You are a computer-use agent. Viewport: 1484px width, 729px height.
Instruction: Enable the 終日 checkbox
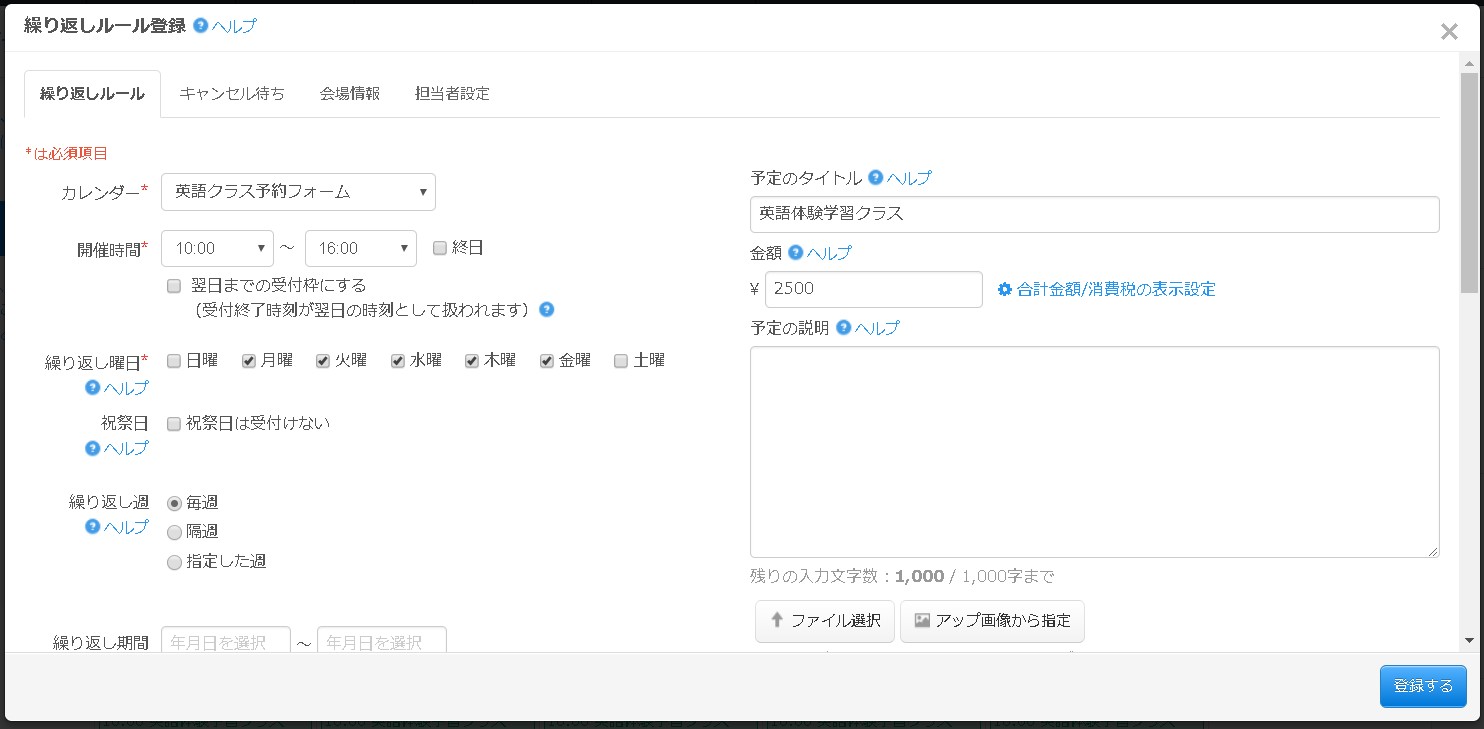coord(440,247)
